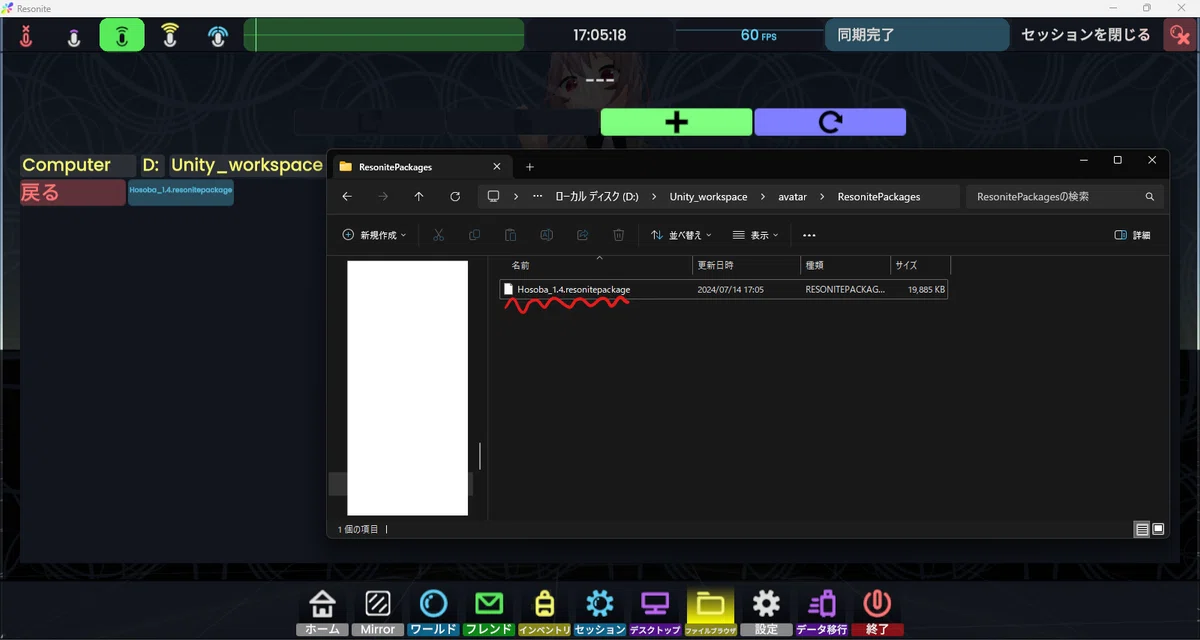Refresh the Explorer folder view
The image size is (1200, 640).
pos(455,197)
